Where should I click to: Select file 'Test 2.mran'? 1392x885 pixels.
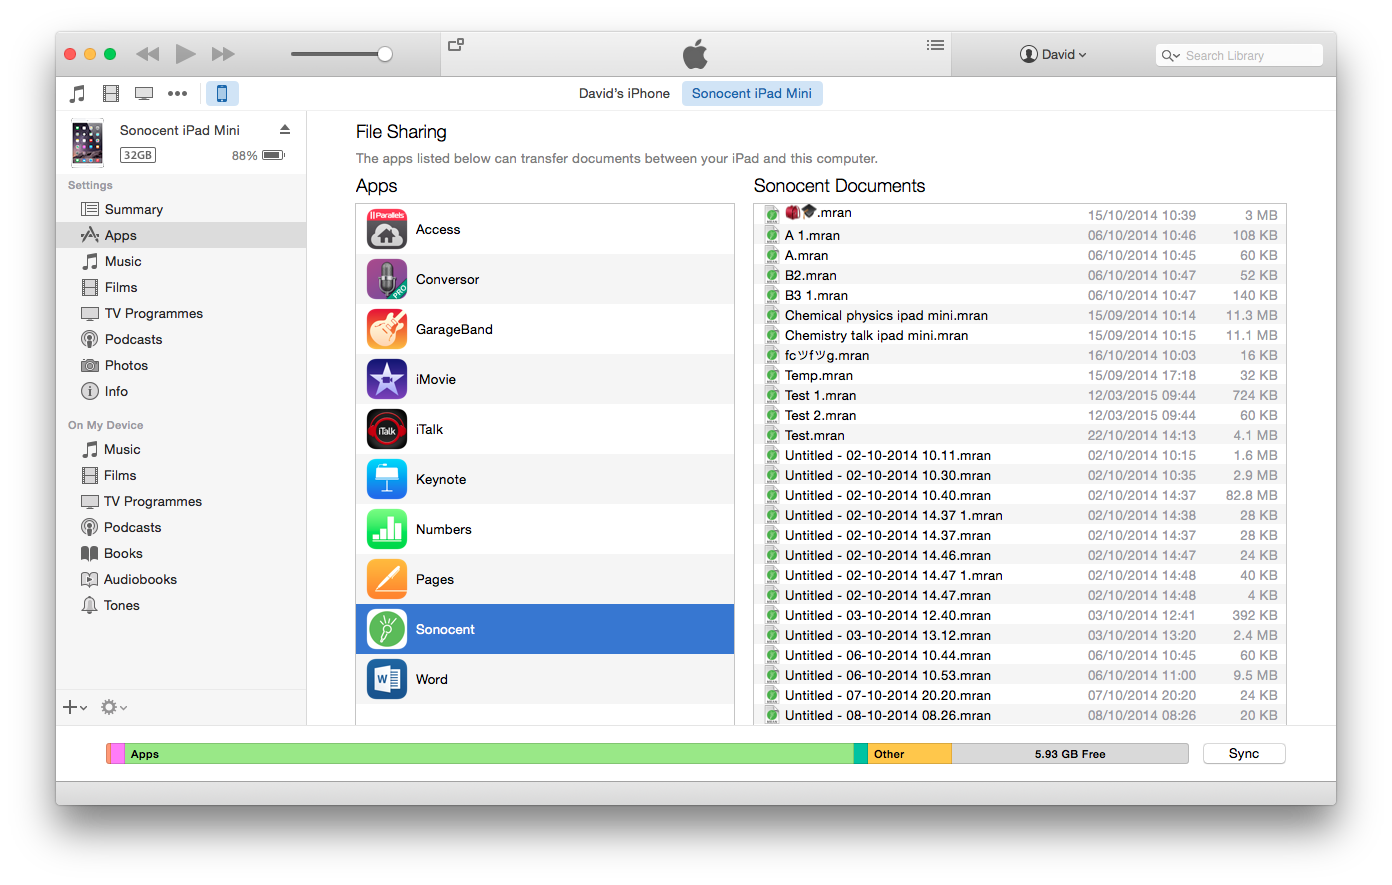coord(1020,415)
